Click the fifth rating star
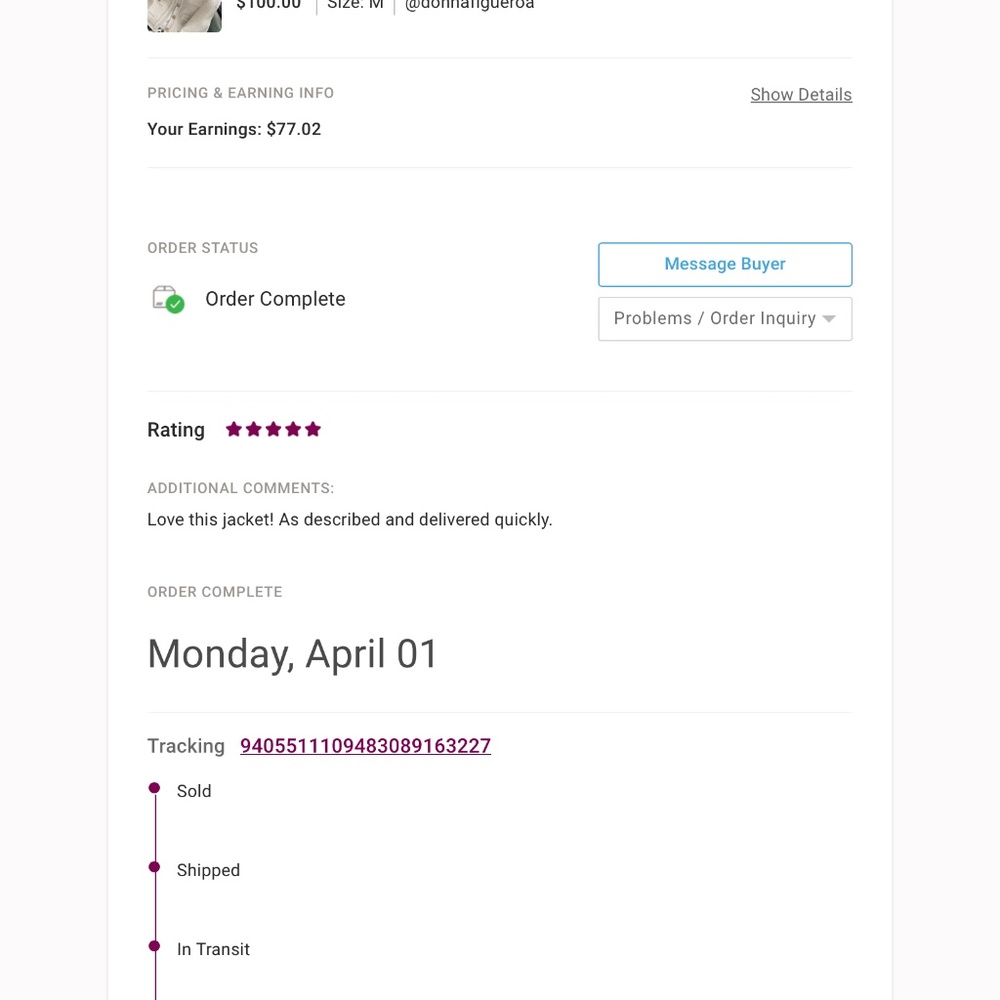Screen dimensions: 1000x1000 [312, 429]
